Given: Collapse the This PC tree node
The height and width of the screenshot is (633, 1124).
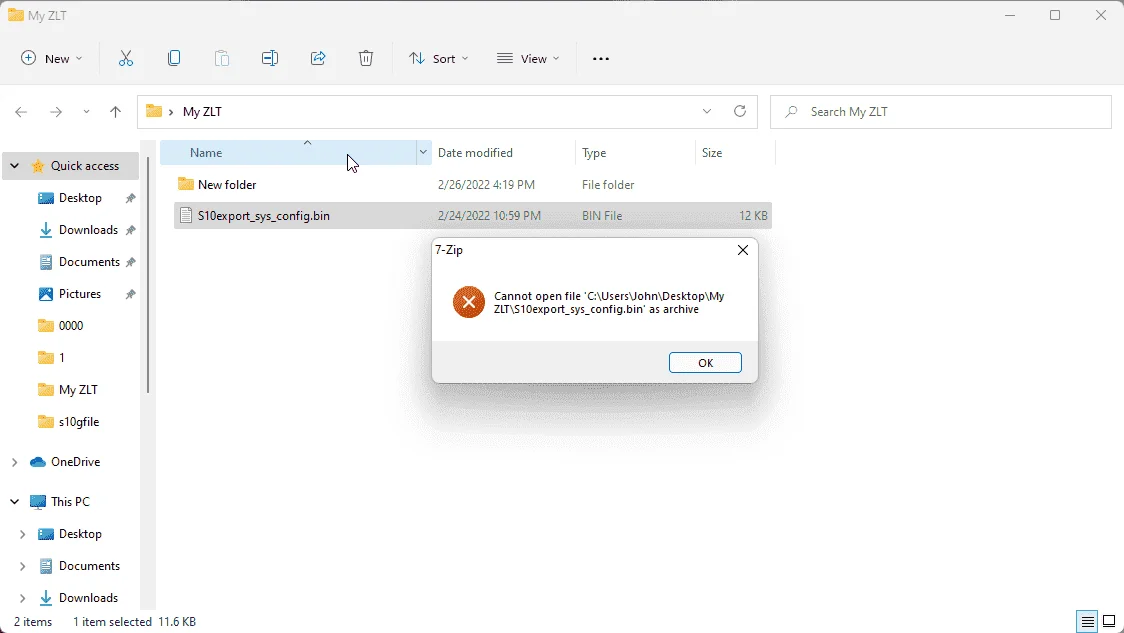Looking at the screenshot, I should pos(14,502).
